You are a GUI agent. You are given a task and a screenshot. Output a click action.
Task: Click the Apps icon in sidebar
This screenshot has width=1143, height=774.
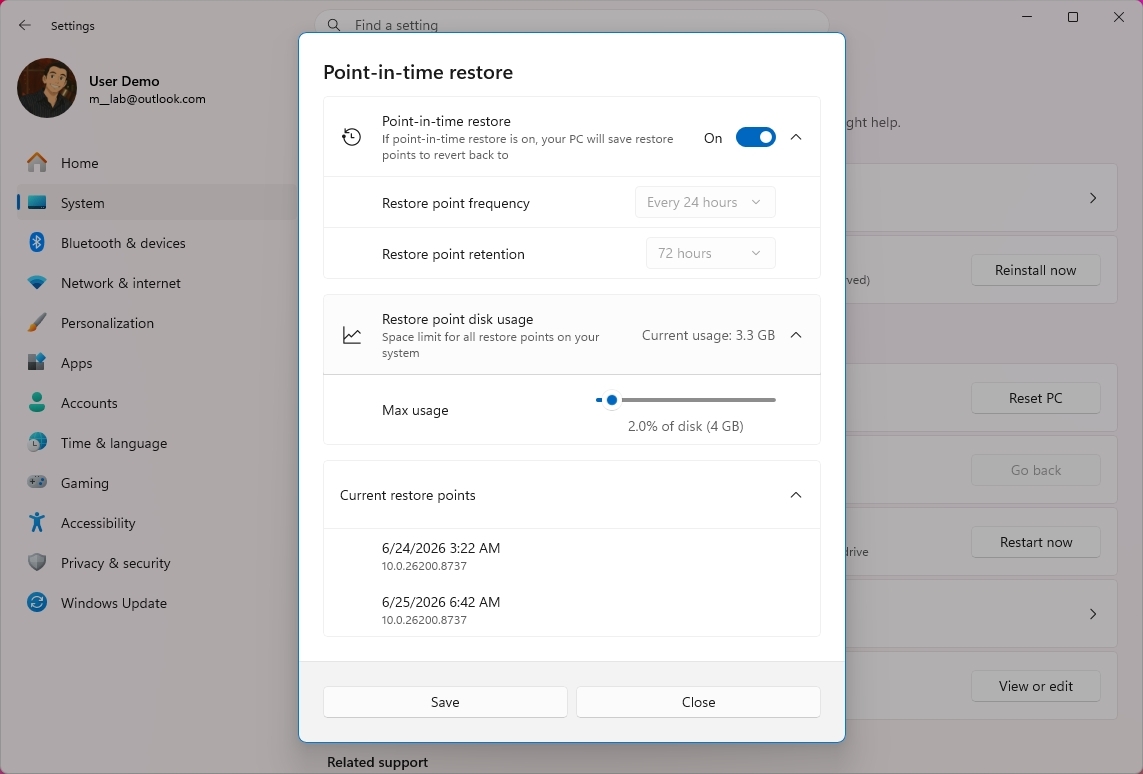click(36, 362)
